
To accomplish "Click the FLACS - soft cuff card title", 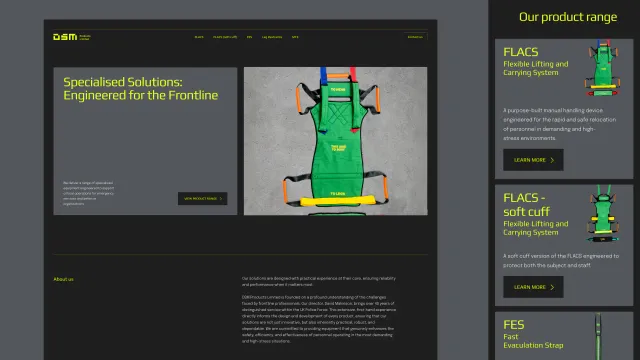I will point(527,204).
